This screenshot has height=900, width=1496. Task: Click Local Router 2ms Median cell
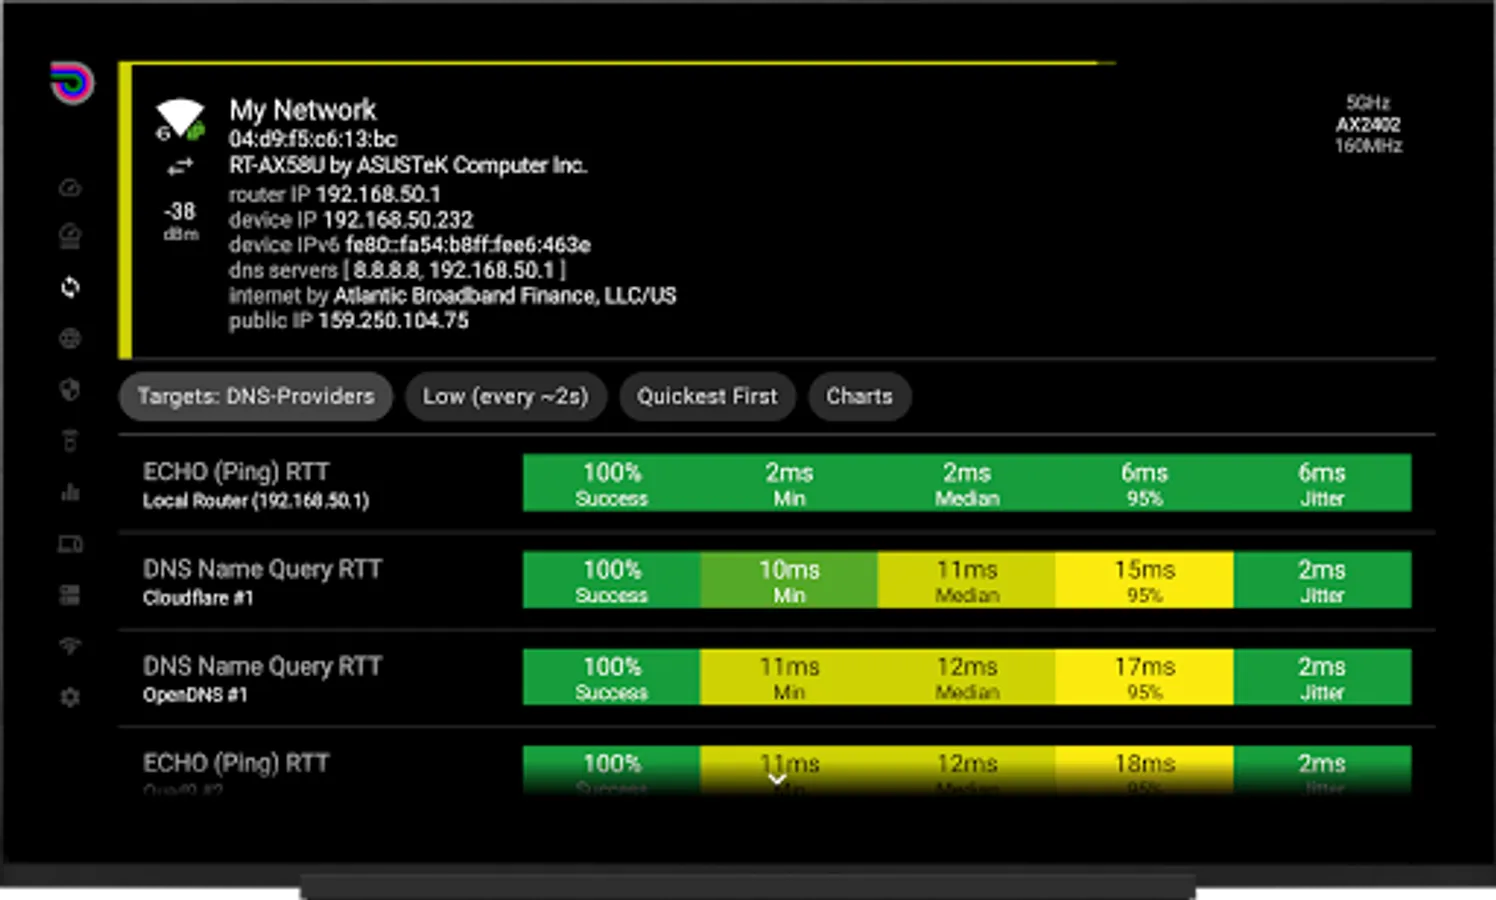(967, 483)
